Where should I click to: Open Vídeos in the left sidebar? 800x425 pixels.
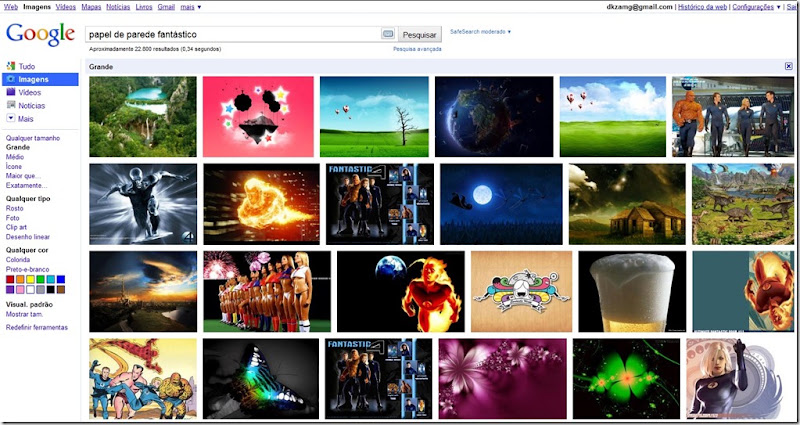[x=30, y=92]
